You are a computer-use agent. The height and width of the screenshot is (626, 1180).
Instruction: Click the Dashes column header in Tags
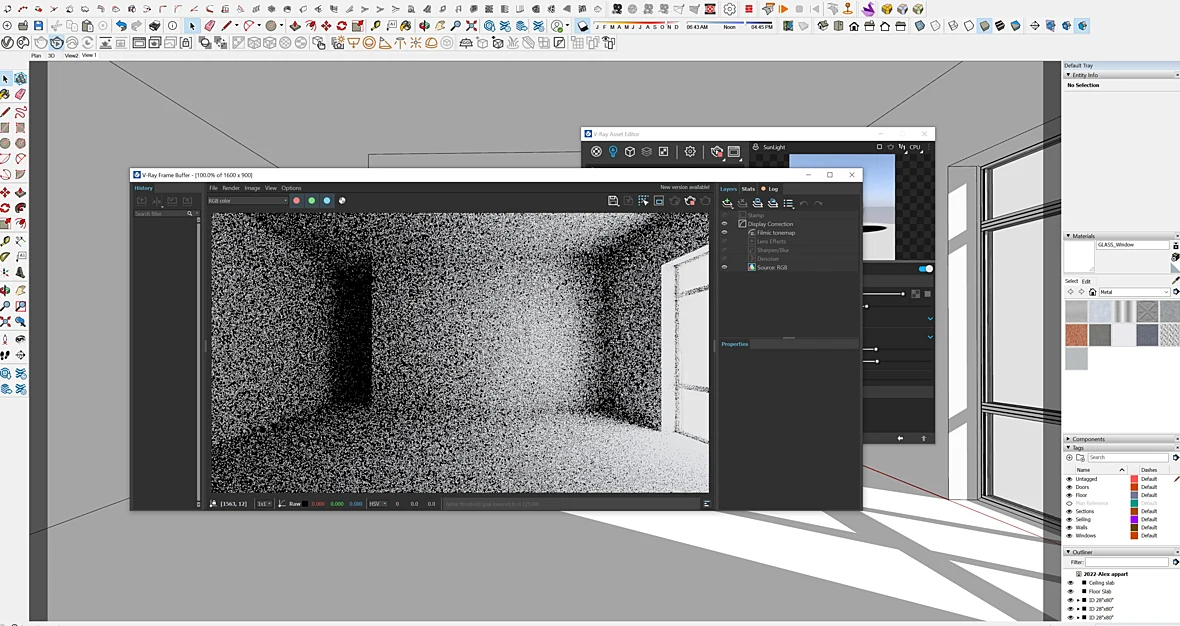pos(1149,470)
